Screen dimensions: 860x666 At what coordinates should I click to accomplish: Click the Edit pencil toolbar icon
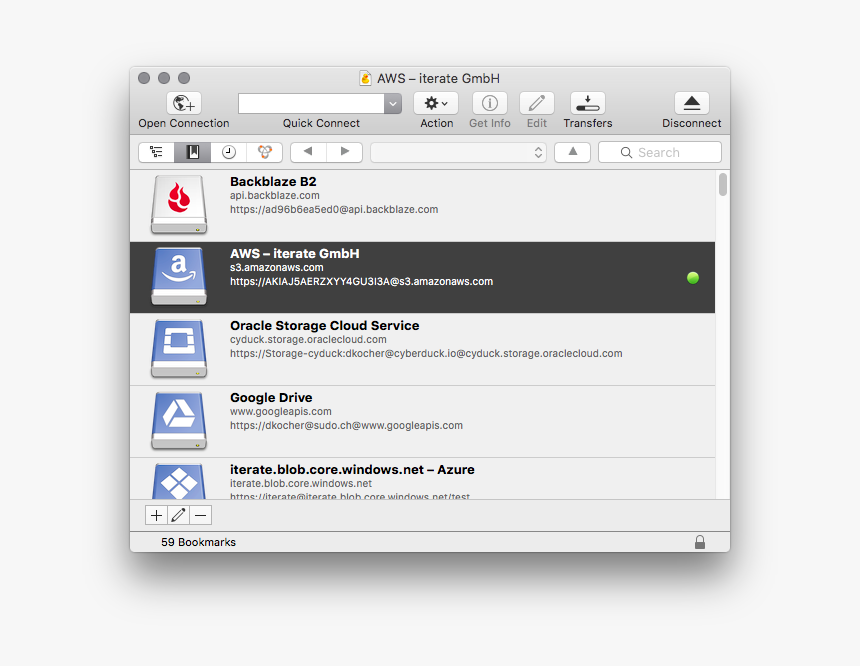coord(536,103)
